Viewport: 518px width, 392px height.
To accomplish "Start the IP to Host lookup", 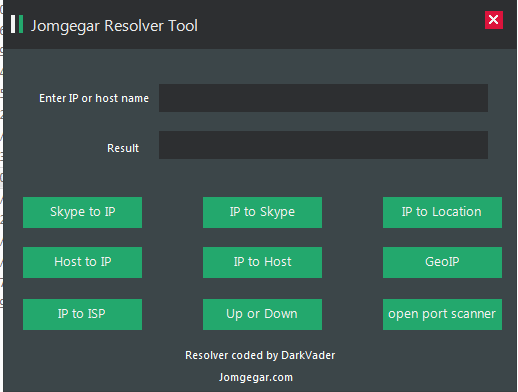I will coord(262,262).
